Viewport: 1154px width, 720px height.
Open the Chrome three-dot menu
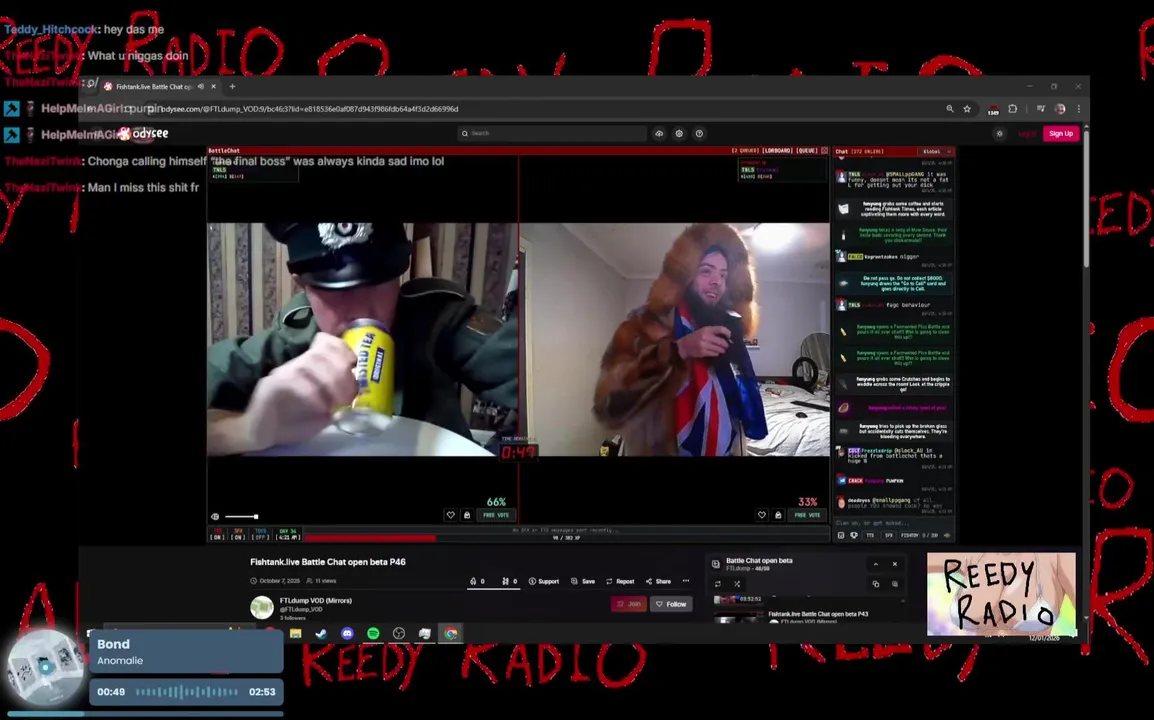[1079, 109]
